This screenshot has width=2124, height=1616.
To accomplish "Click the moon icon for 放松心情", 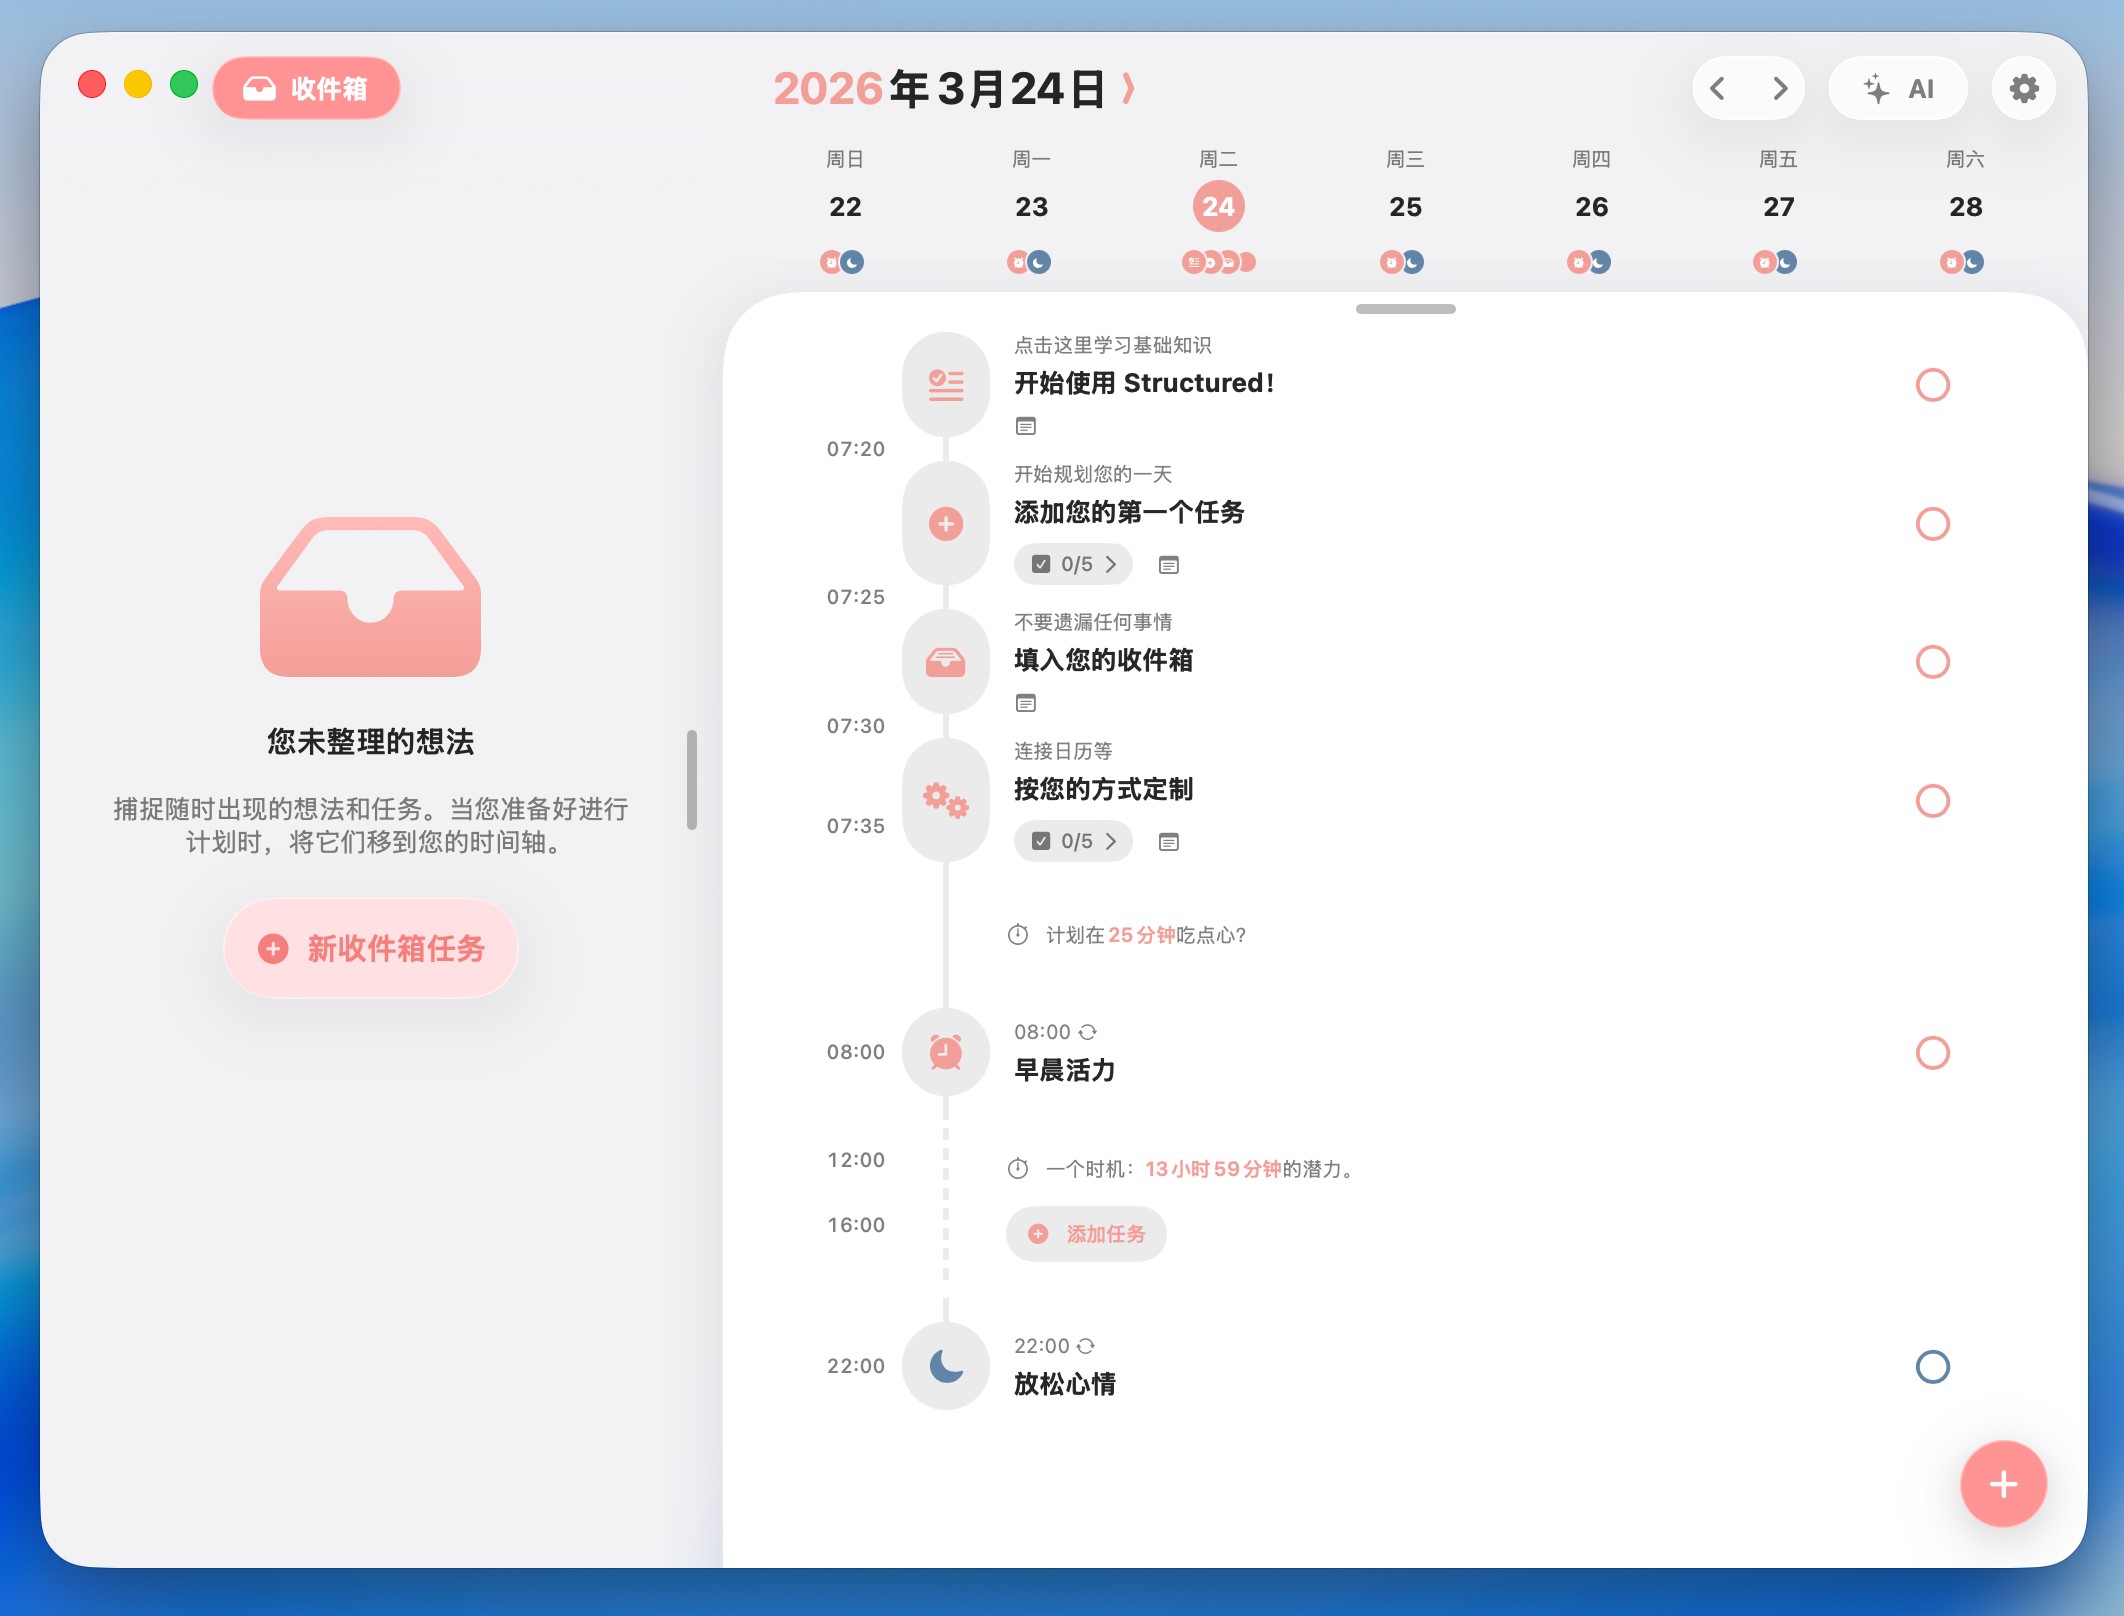I will 945,1366.
